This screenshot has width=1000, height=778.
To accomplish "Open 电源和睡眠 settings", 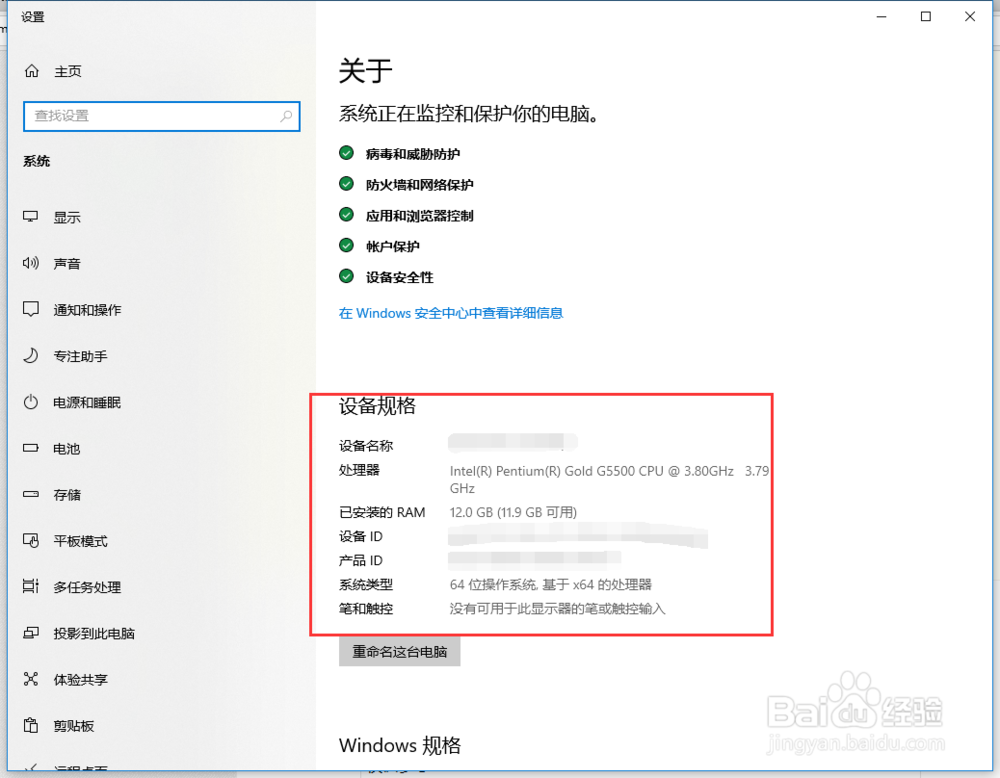I will [87, 402].
